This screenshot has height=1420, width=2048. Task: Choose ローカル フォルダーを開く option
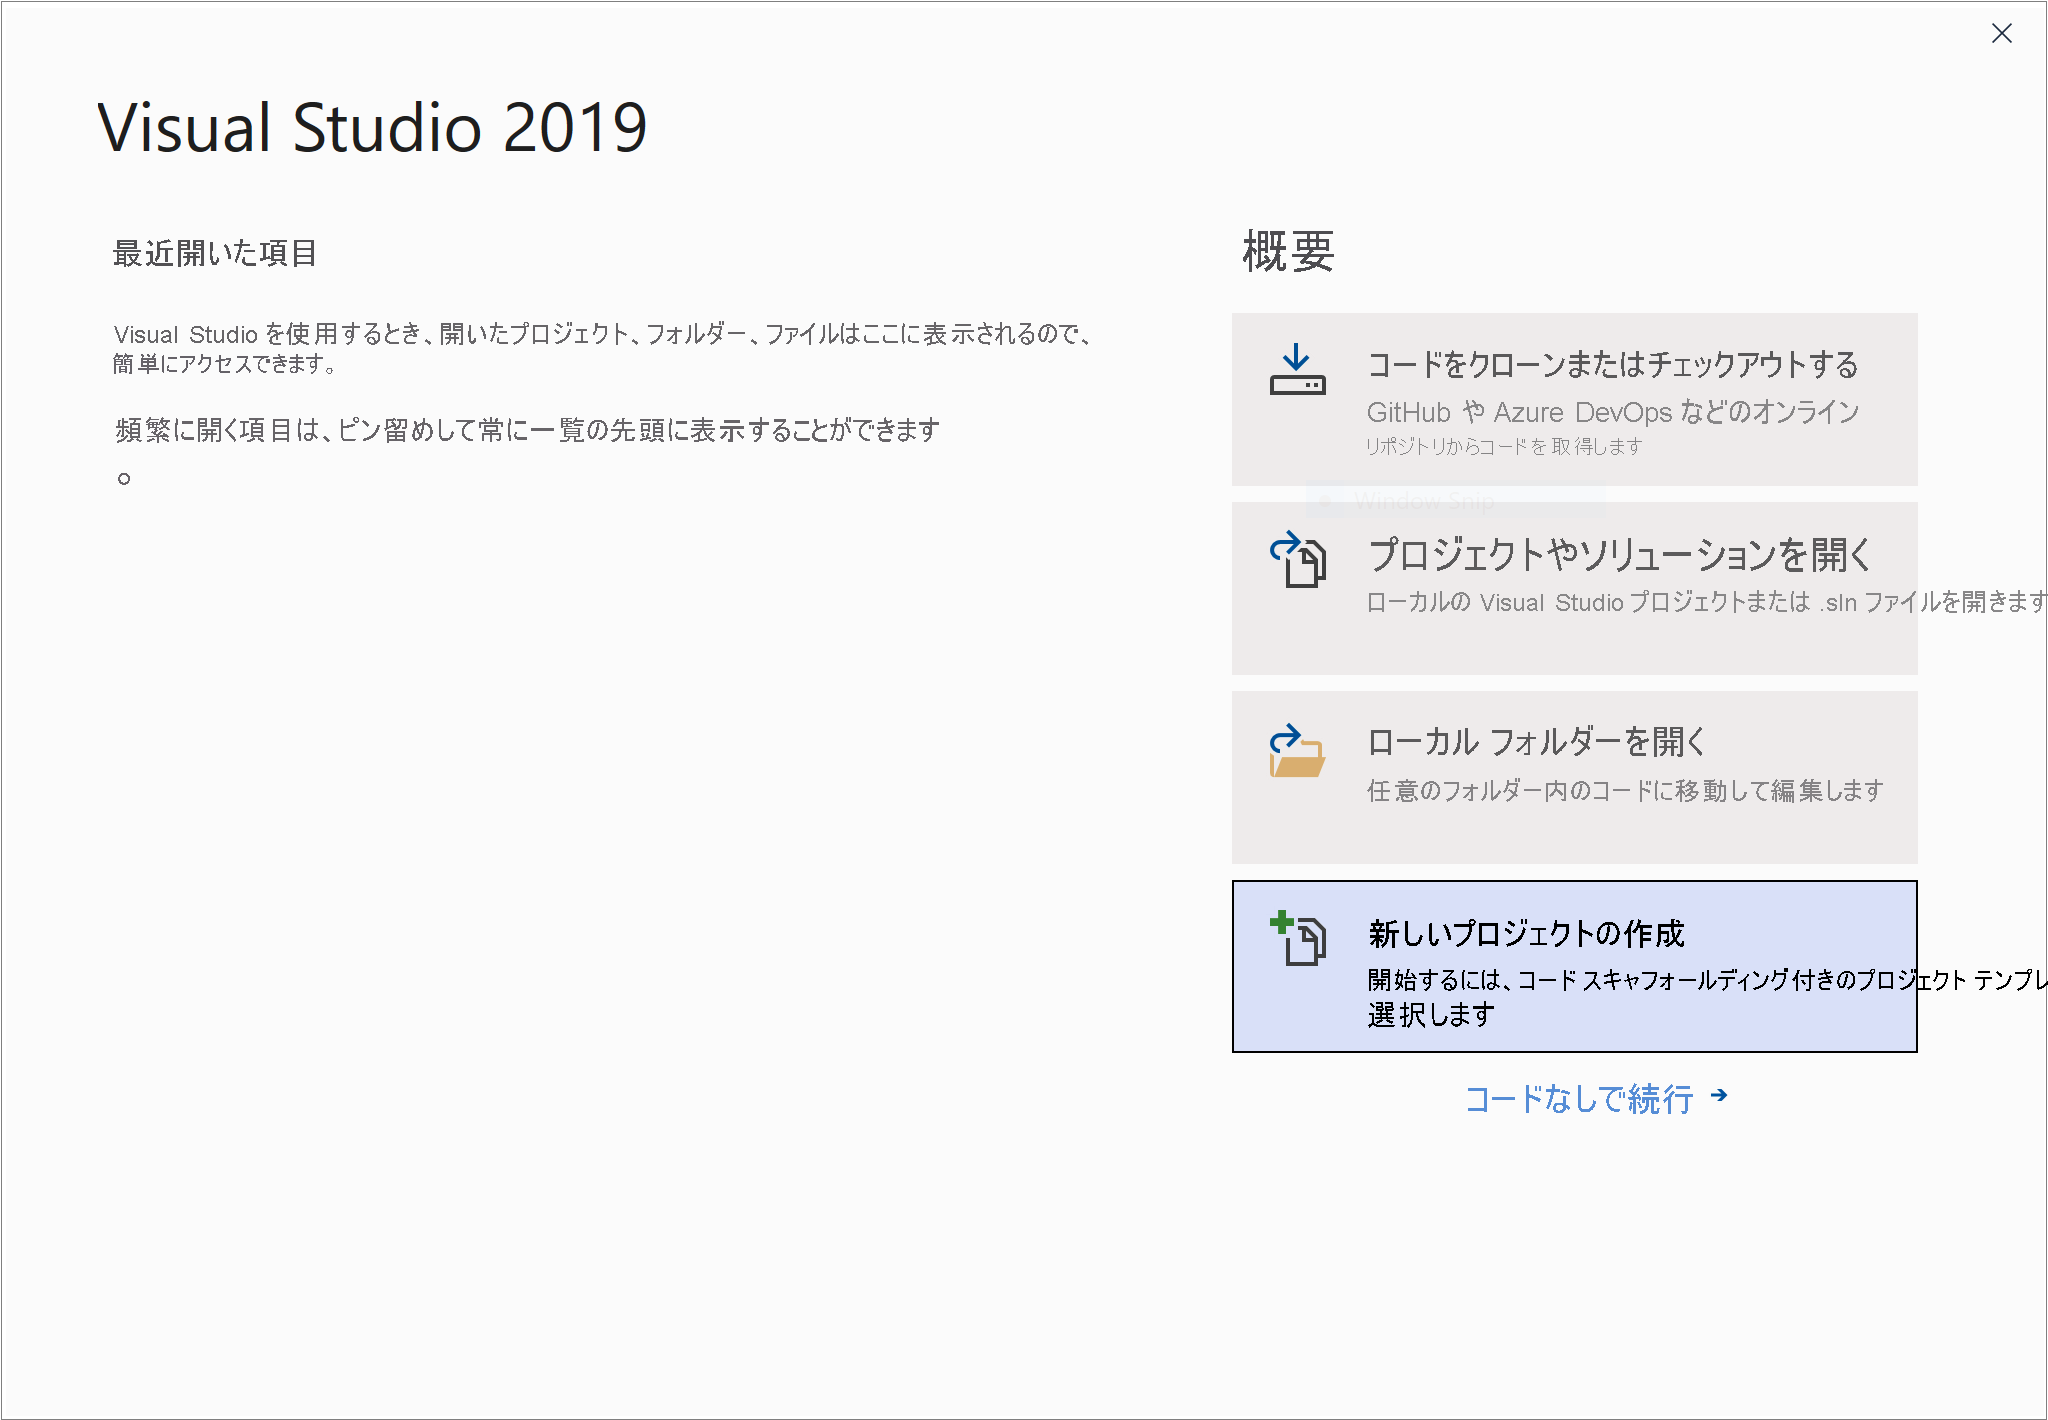click(1574, 777)
